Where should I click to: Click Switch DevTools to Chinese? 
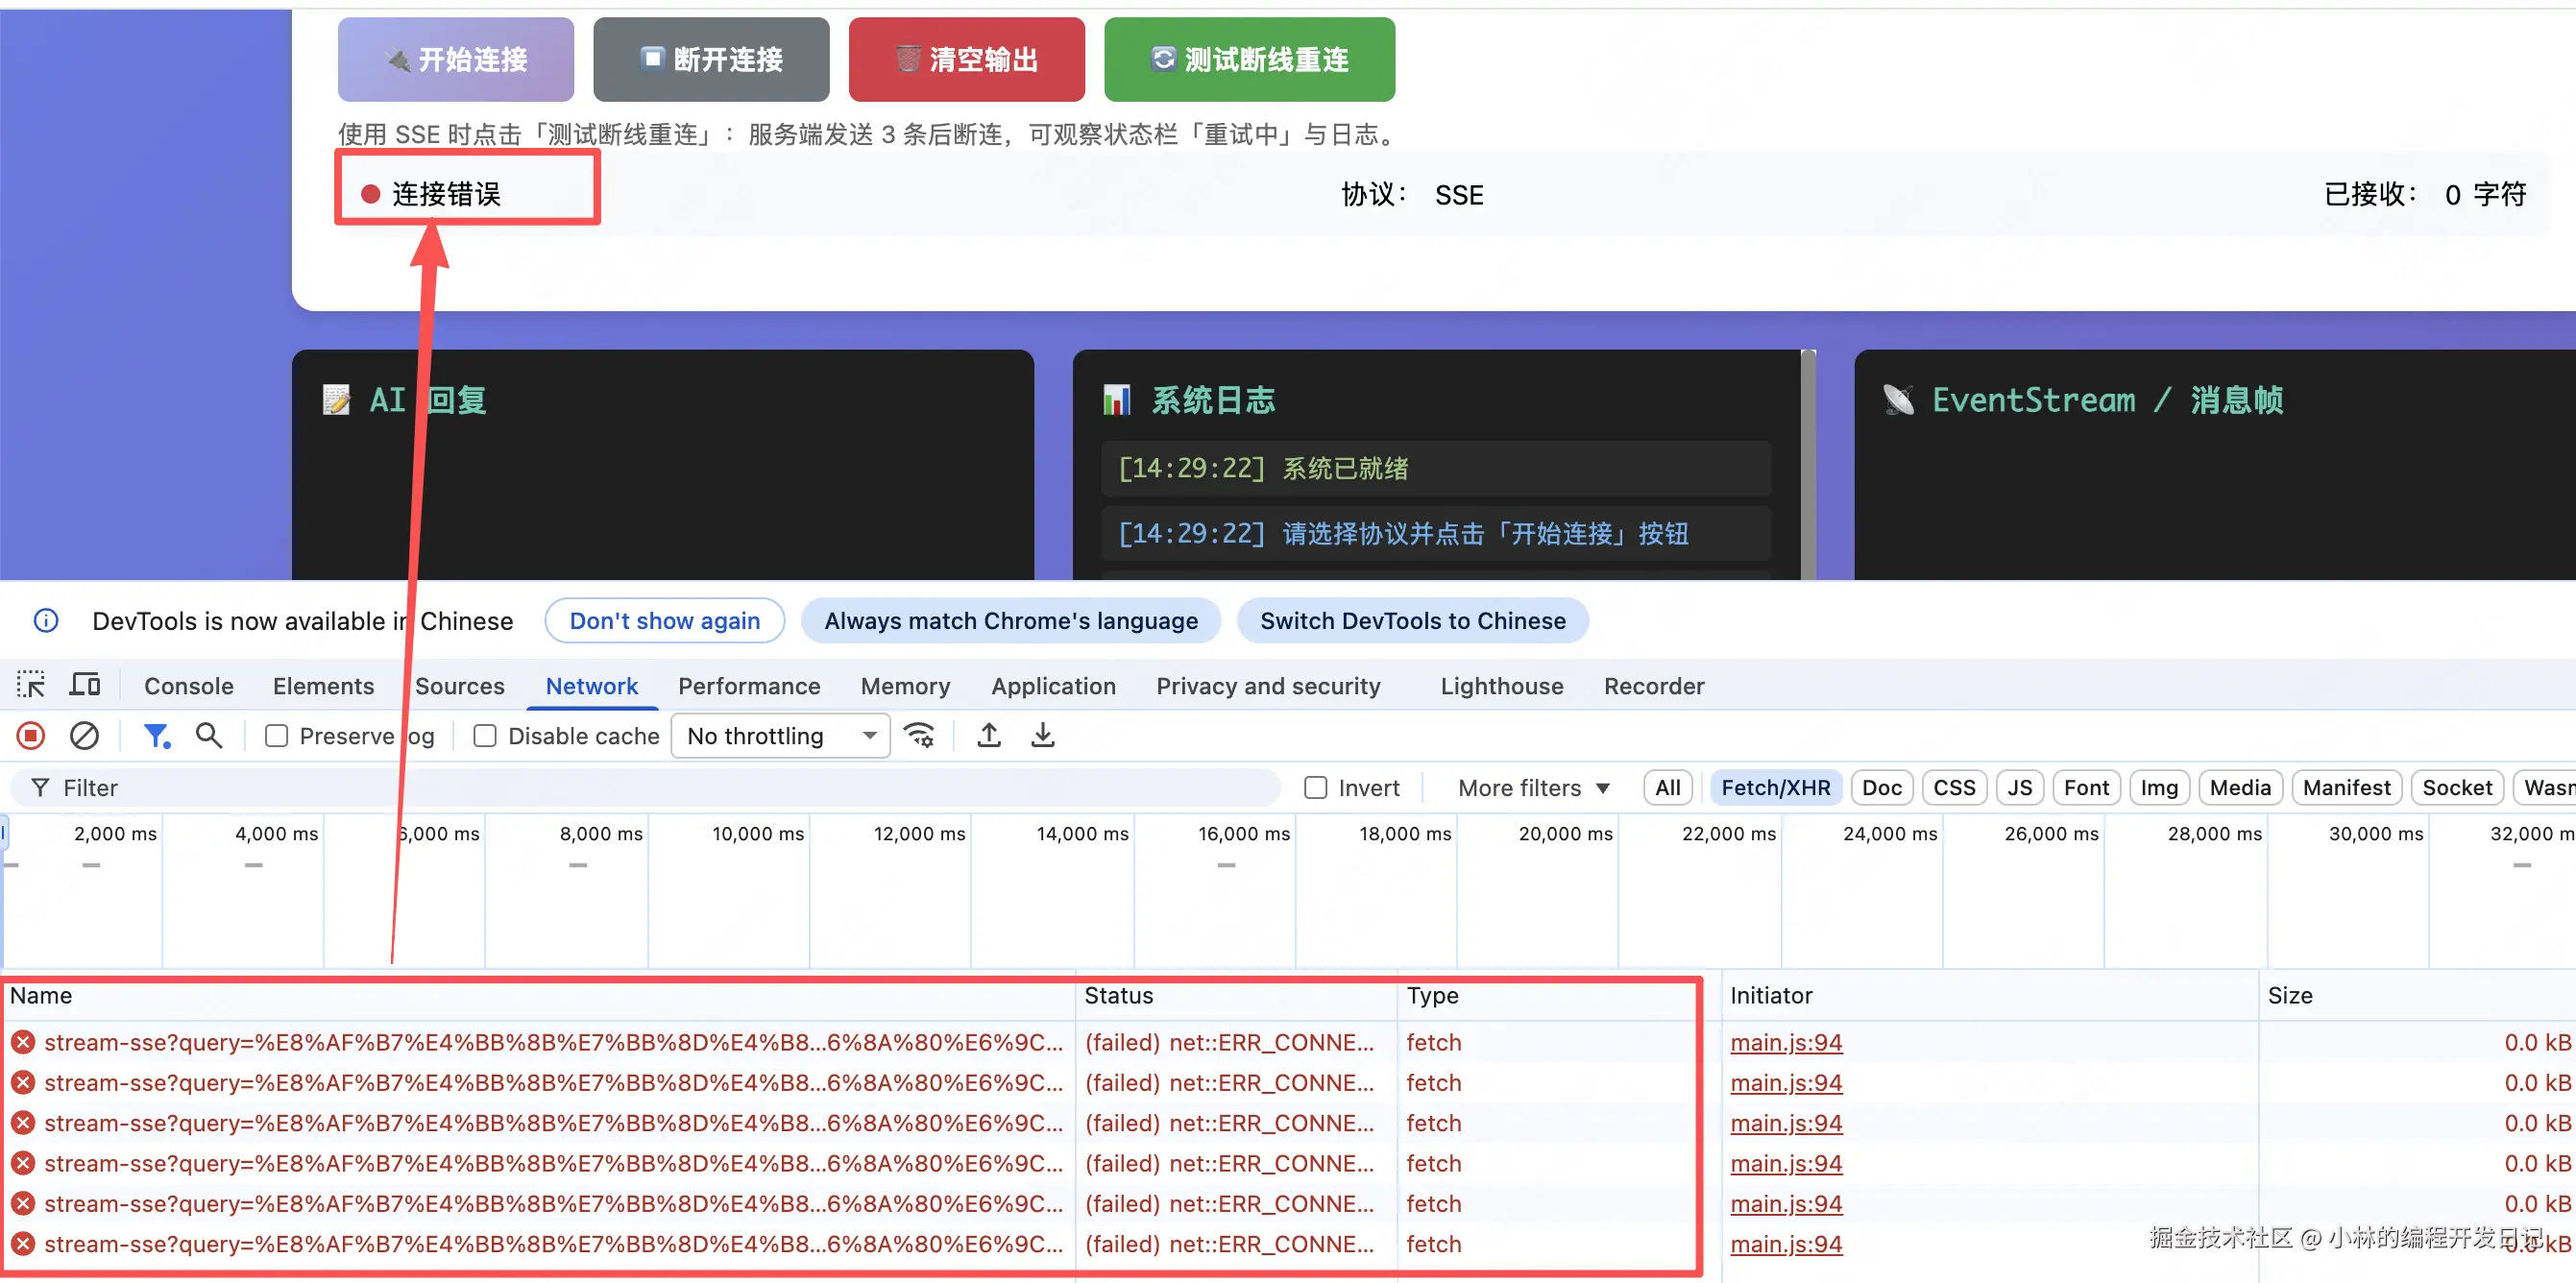coord(1412,620)
